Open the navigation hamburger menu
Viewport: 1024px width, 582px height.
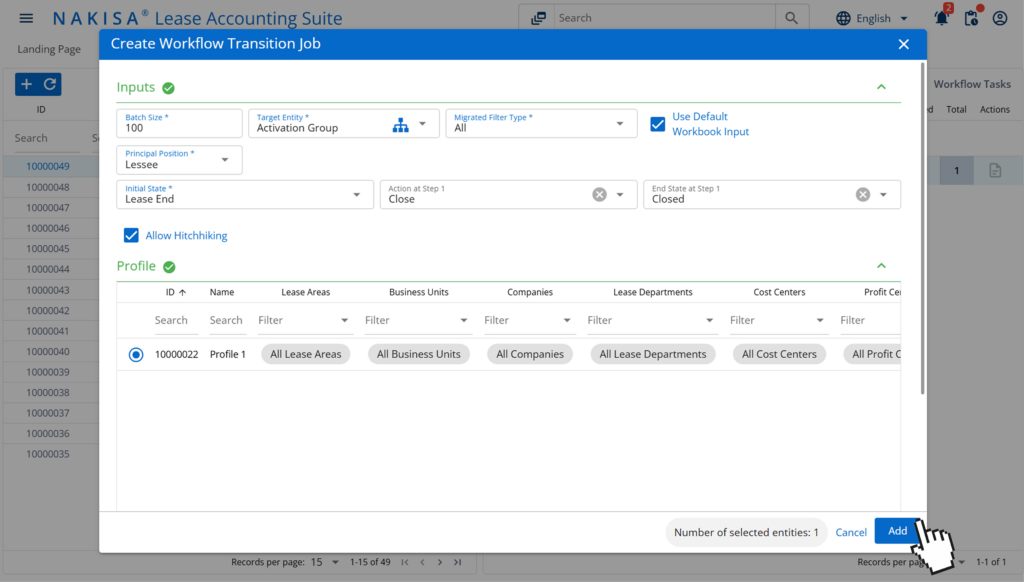pos(26,17)
